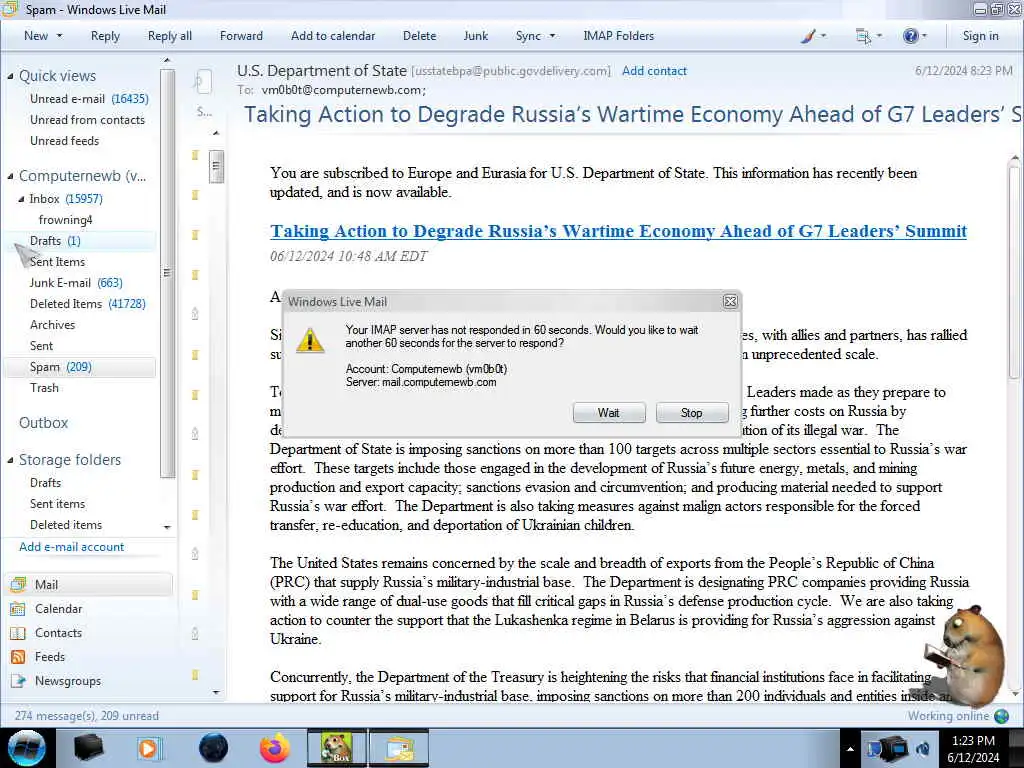Screen dimensions: 1024x768
Task: Click the first yellow flag in message list
Action: pos(195,155)
